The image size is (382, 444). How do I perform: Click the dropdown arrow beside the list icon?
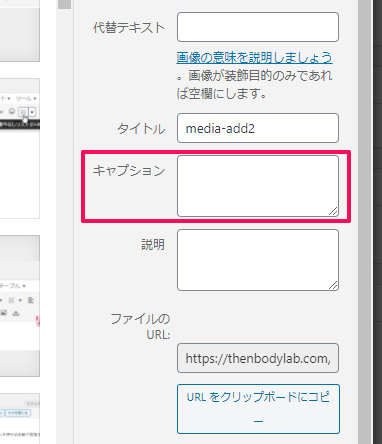(x=32, y=112)
